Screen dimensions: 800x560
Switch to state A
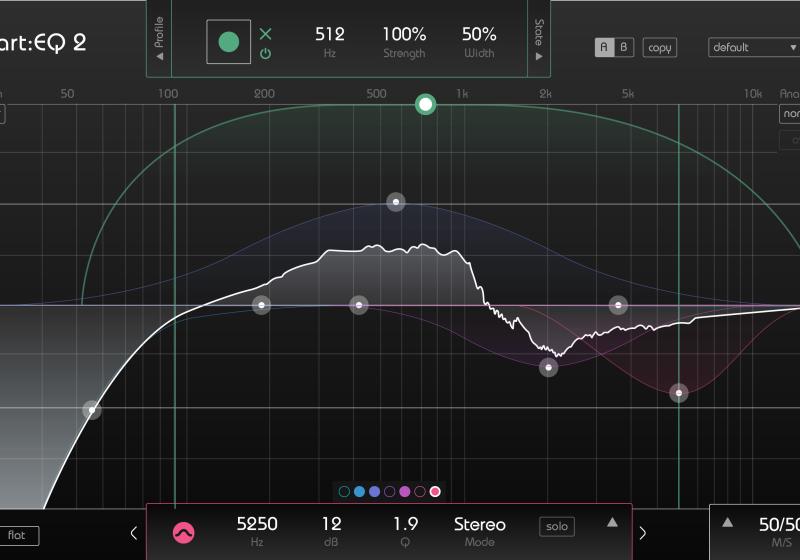pyautogui.click(x=604, y=47)
